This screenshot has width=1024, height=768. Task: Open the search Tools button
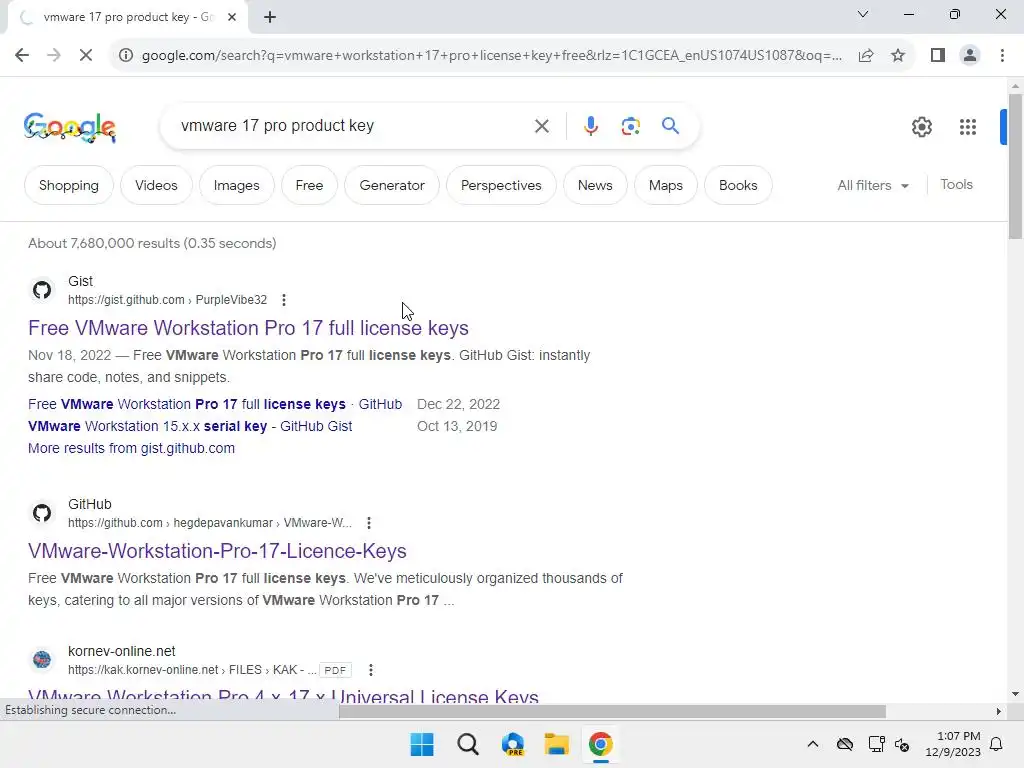pyautogui.click(x=956, y=185)
